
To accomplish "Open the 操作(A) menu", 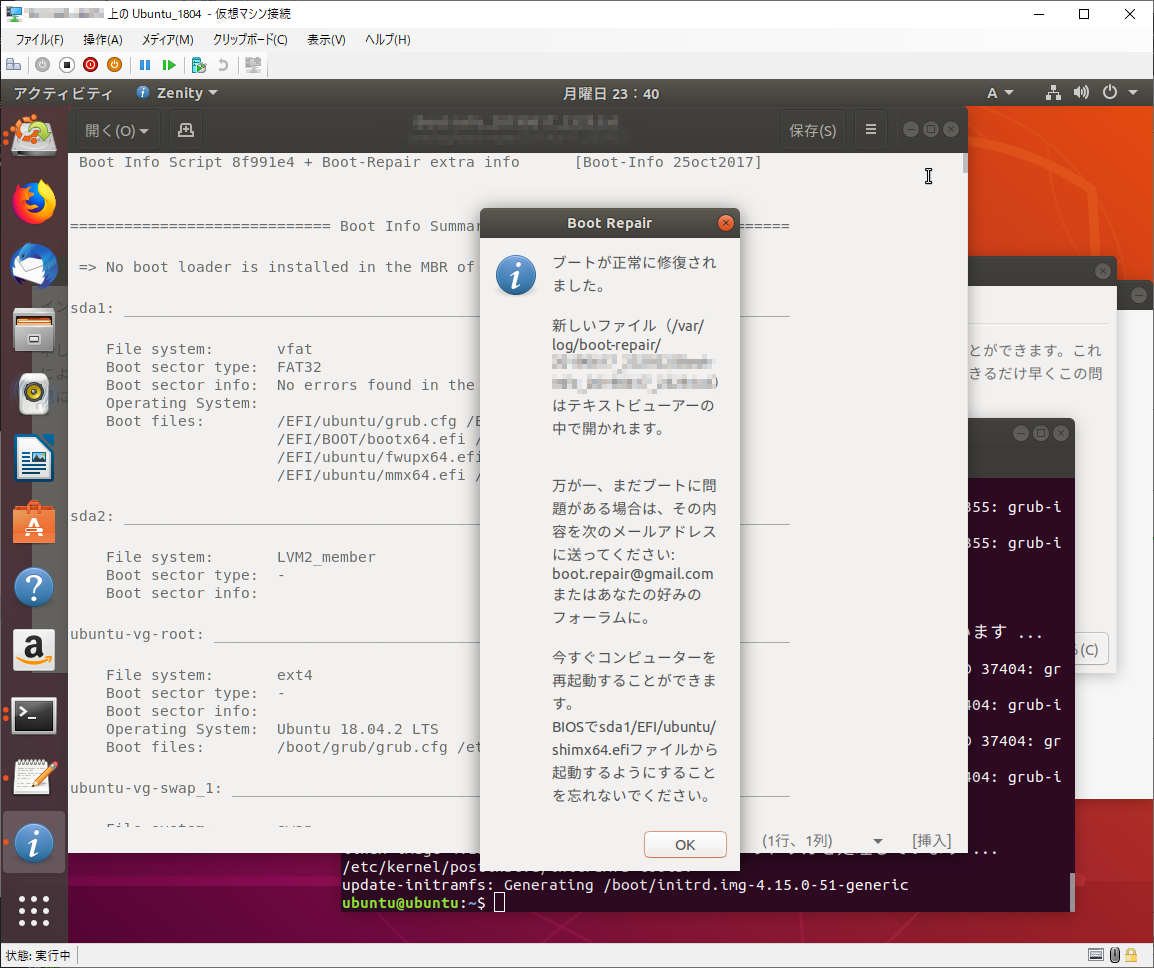I will (102, 40).
